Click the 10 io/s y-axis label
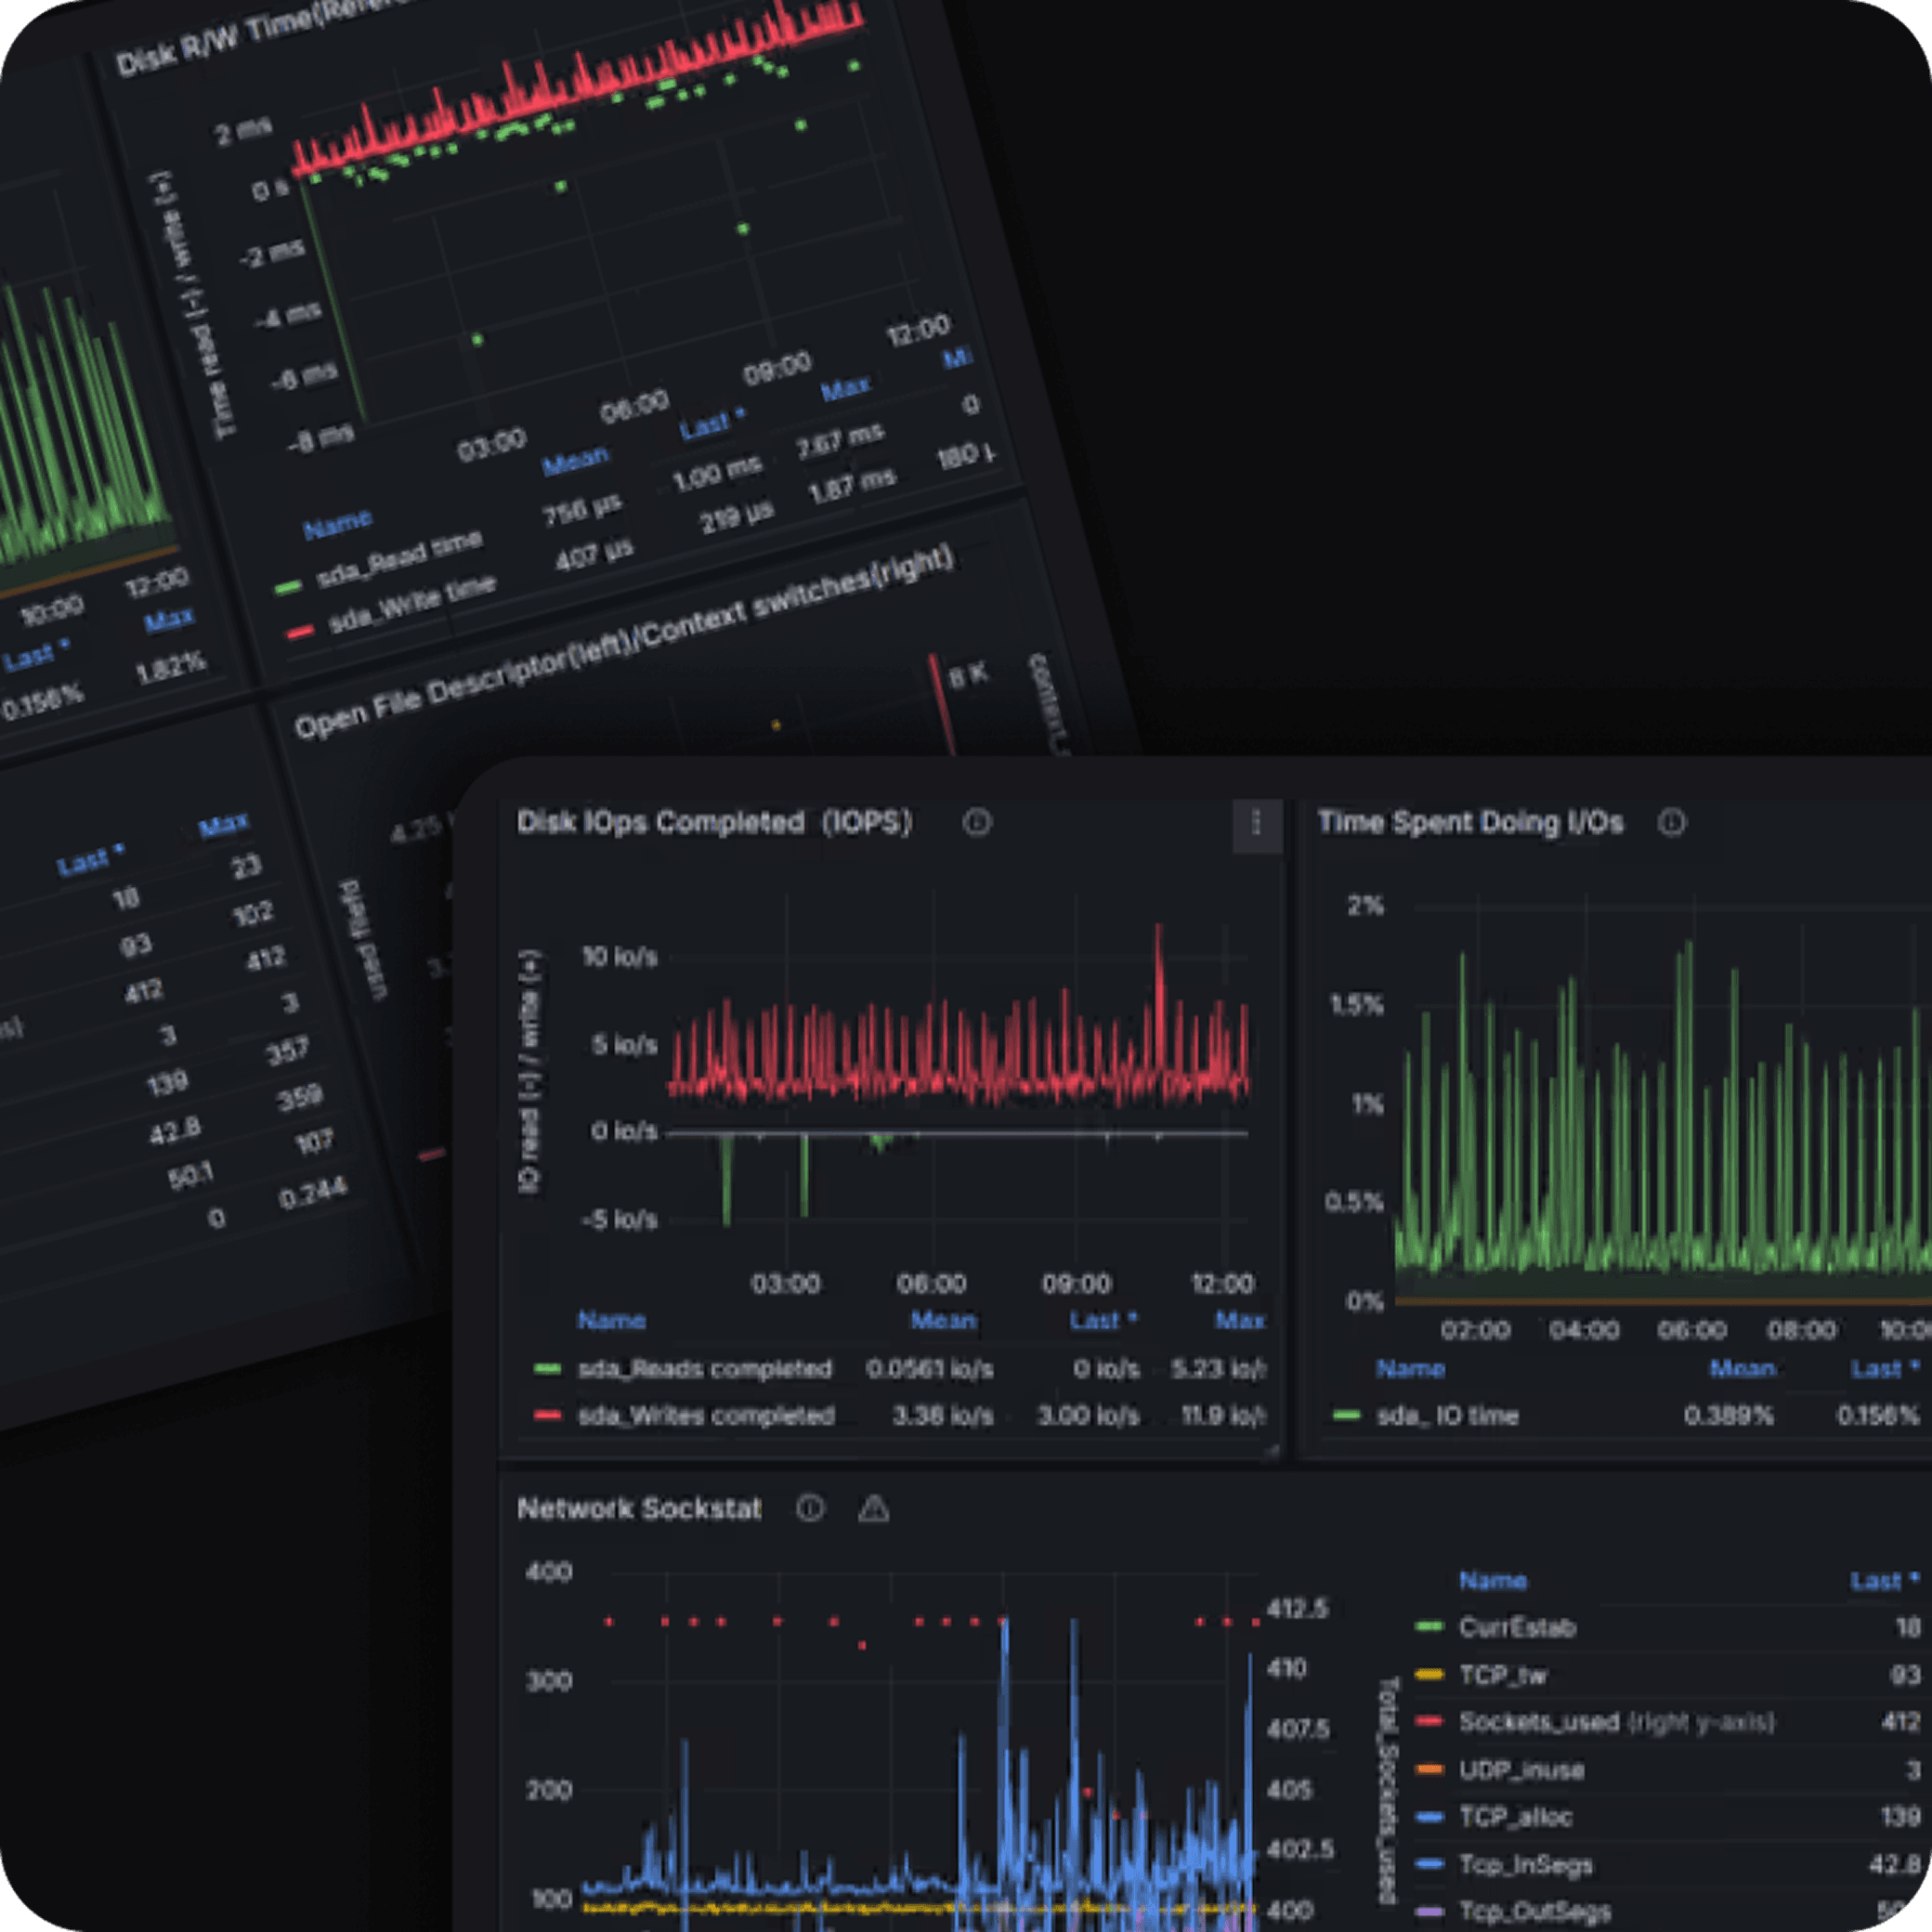This screenshot has height=1932, width=1932. [620, 957]
